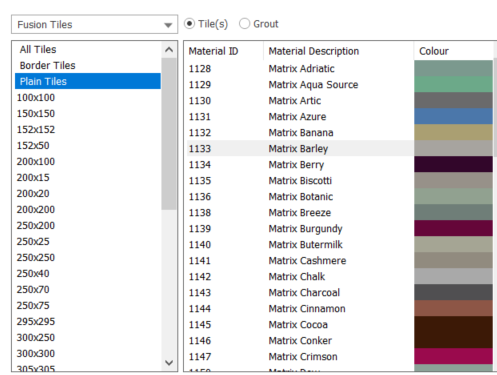Sort by the Colour column header
497x375 pixels.
[x=453, y=51]
